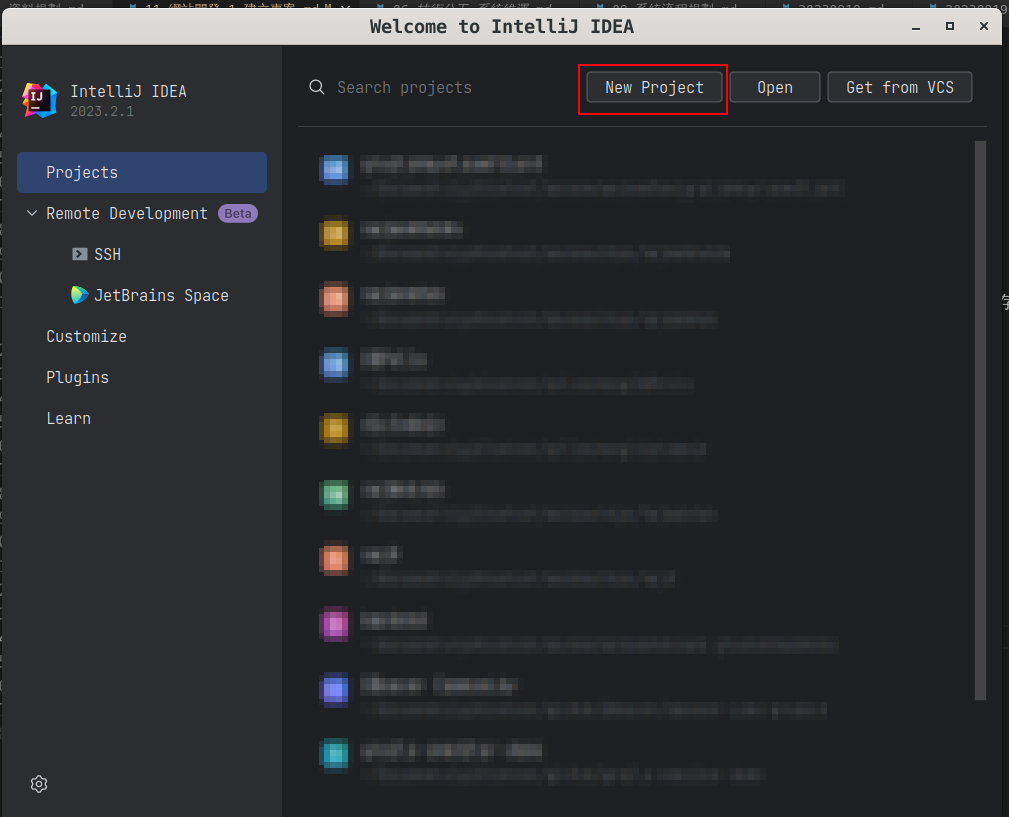Focus the Search projects field
Viewport: 1009px width, 817px height.
(x=404, y=87)
